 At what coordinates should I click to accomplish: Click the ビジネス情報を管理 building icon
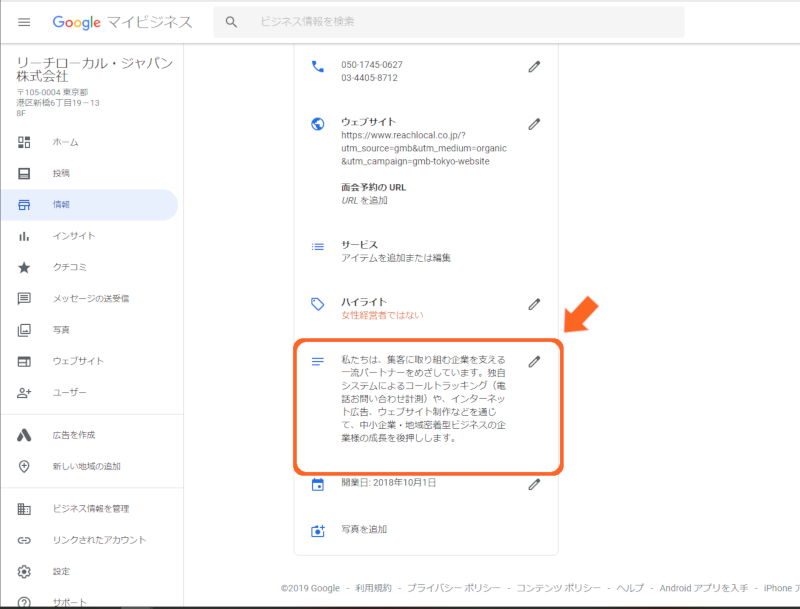pyautogui.click(x=24, y=509)
